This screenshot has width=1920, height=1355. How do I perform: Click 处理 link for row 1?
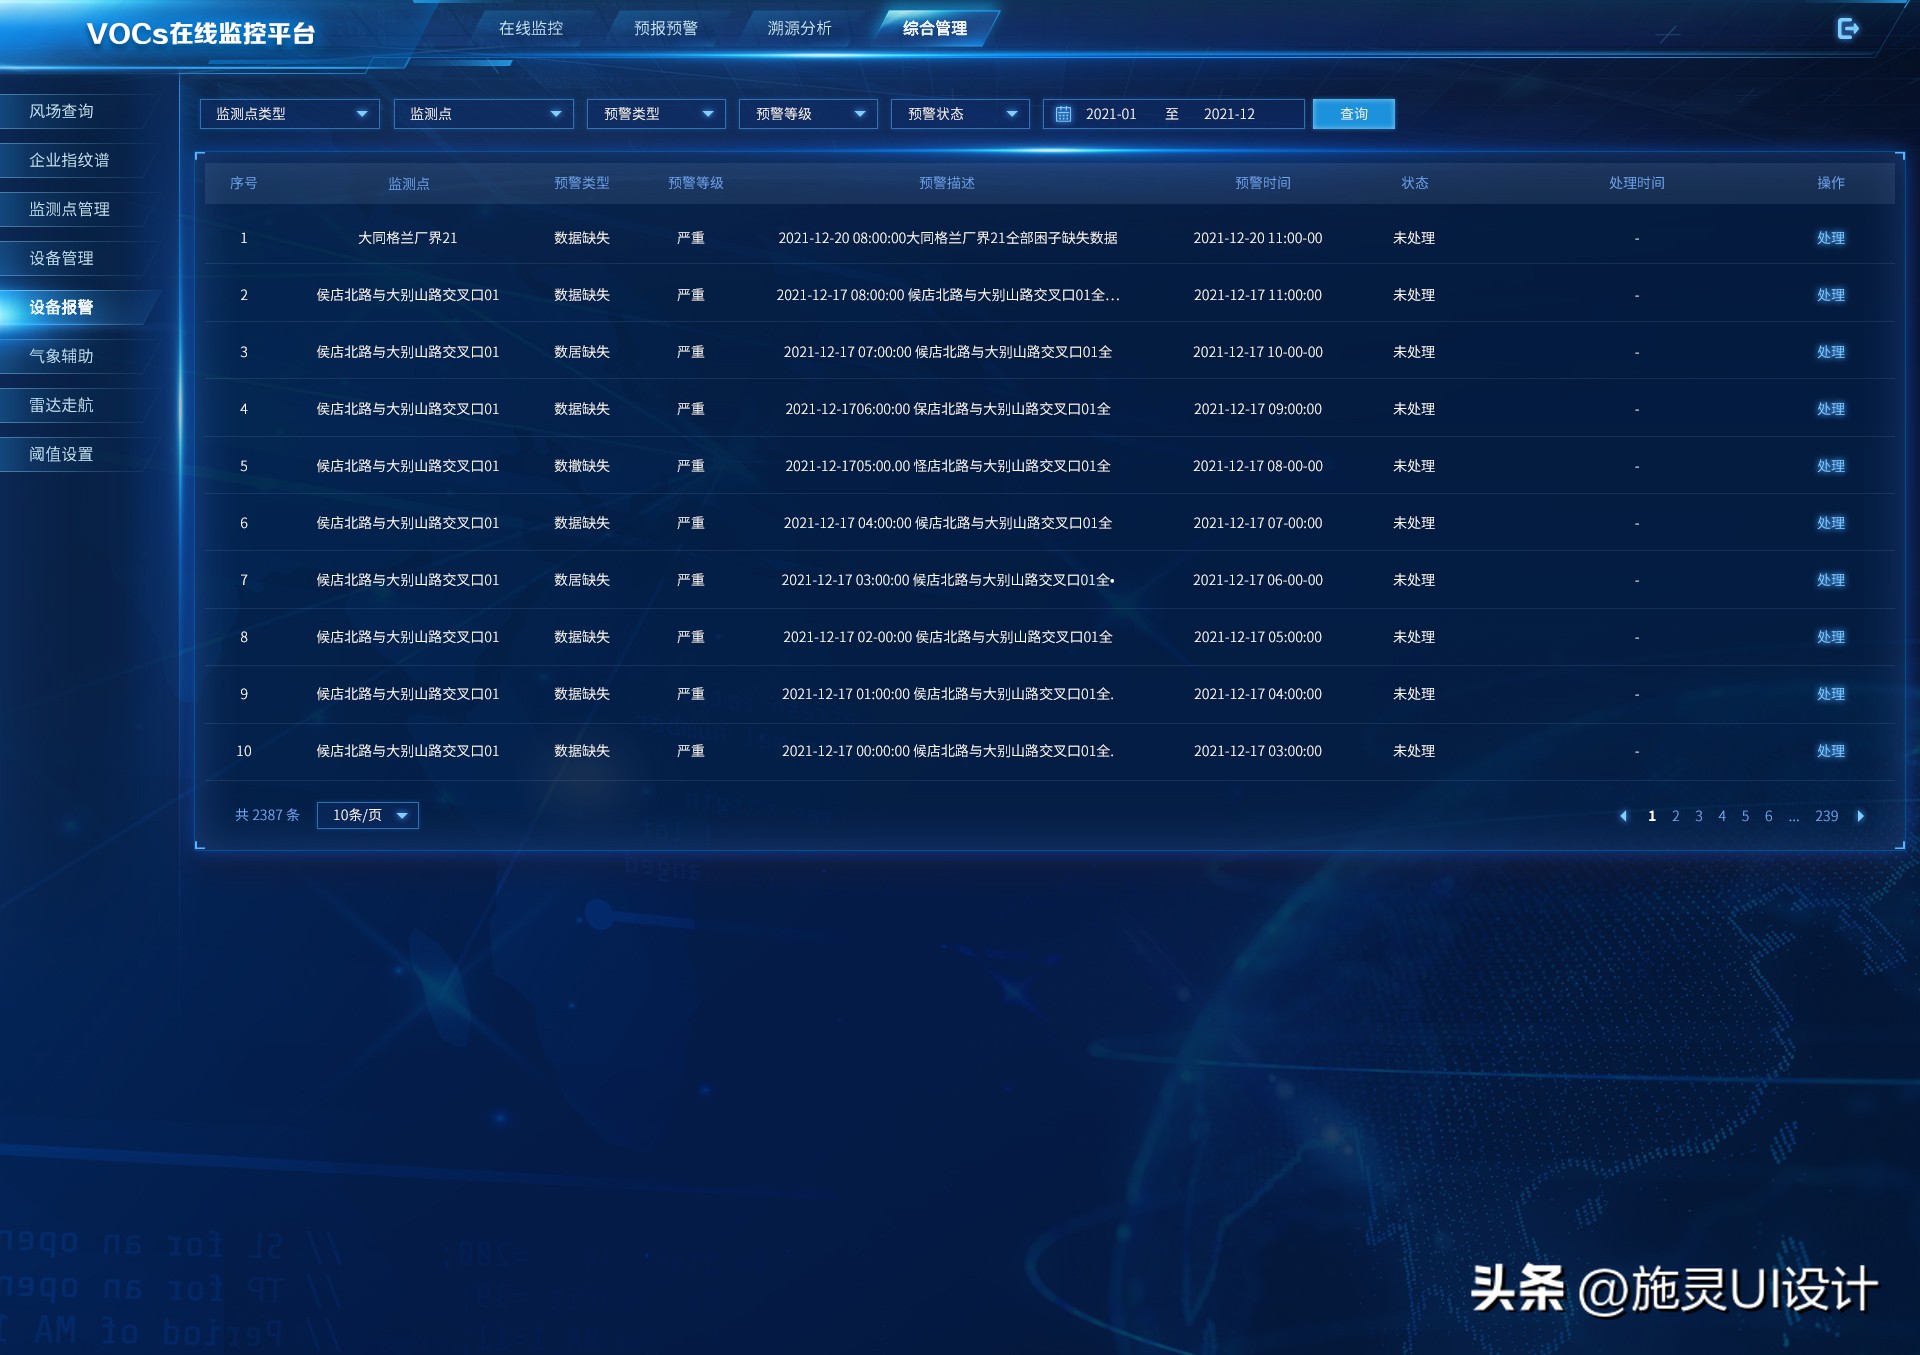point(1830,238)
